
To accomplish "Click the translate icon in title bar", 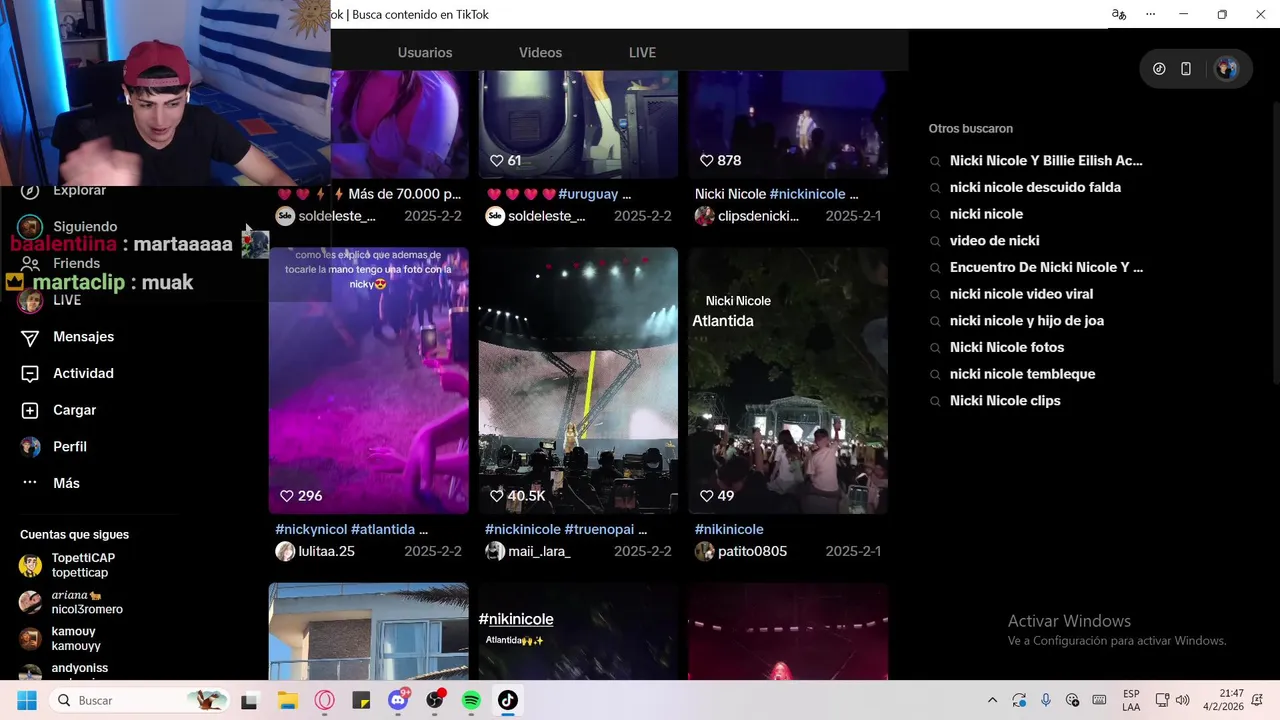I will pyautogui.click(x=1119, y=14).
